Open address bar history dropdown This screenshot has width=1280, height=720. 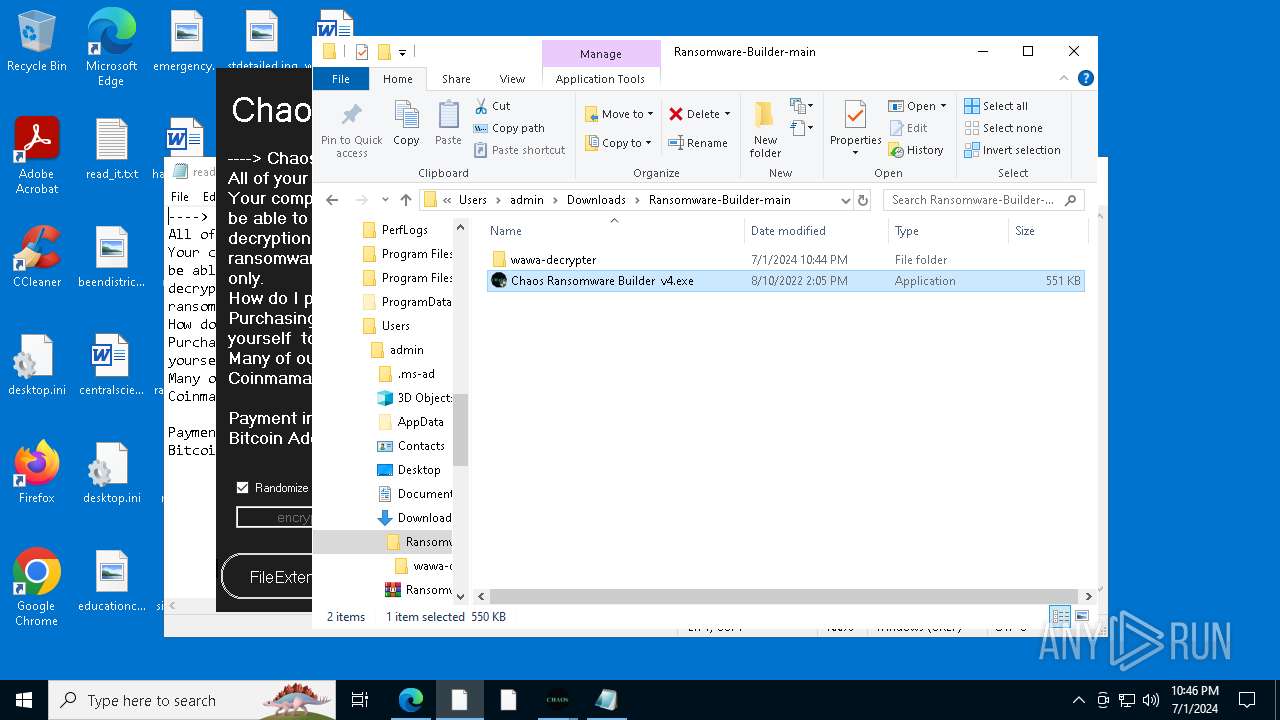click(846, 200)
